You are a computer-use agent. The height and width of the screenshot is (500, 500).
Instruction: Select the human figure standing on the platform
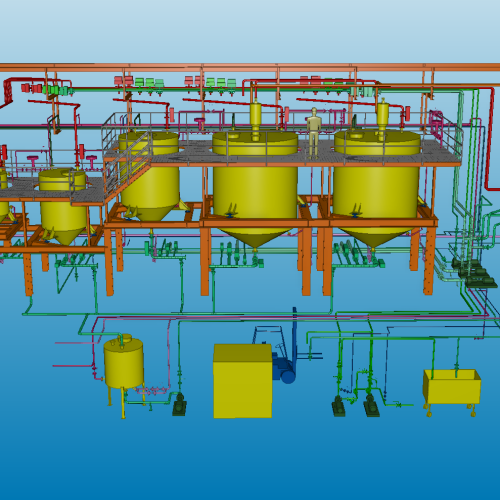(314, 133)
